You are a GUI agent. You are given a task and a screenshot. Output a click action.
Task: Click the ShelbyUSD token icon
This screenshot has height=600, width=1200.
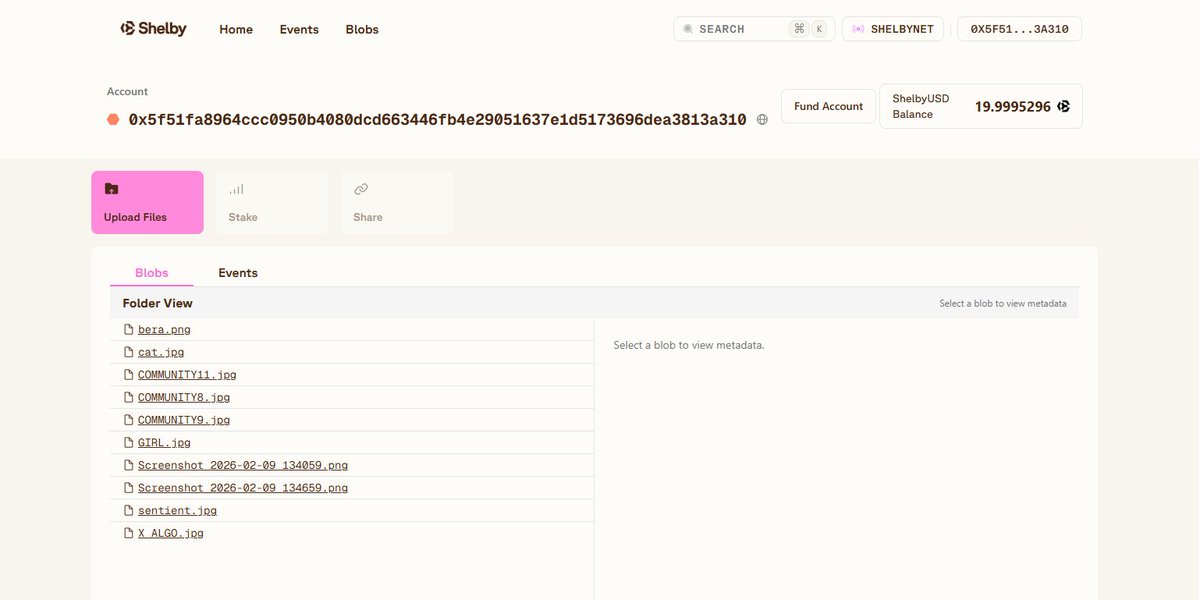(x=1063, y=106)
